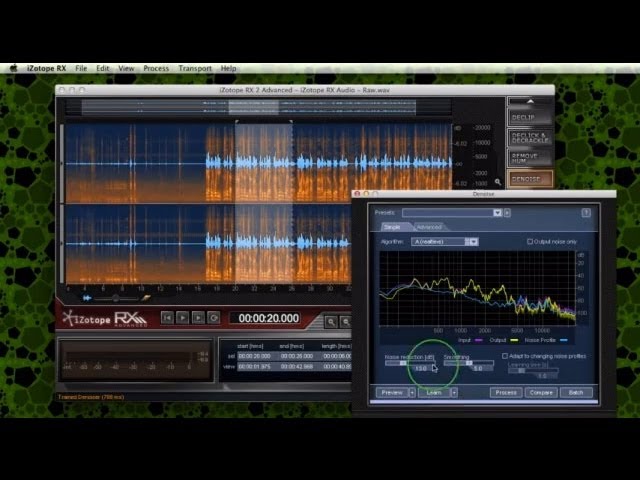Click the 20 second mark on time ruler
Image resolution: width=640 pixels, height=480 pixels.
click(x=235, y=289)
